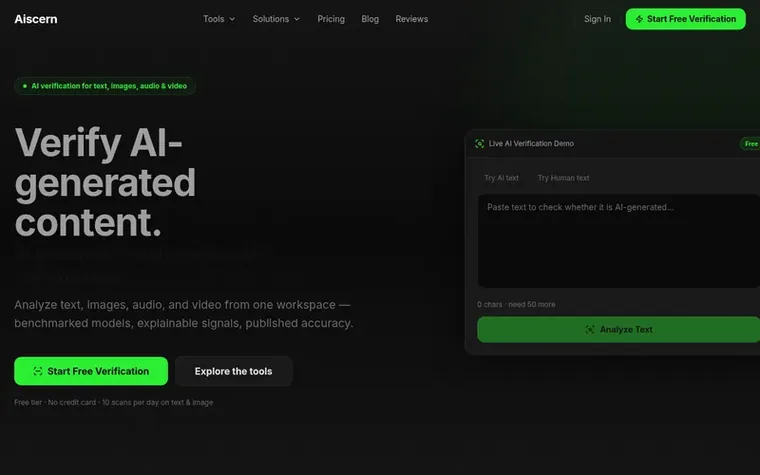Viewport: 760px width, 475px height.
Task: Expand the Tools dropdown chevron
Action: [232, 19]
